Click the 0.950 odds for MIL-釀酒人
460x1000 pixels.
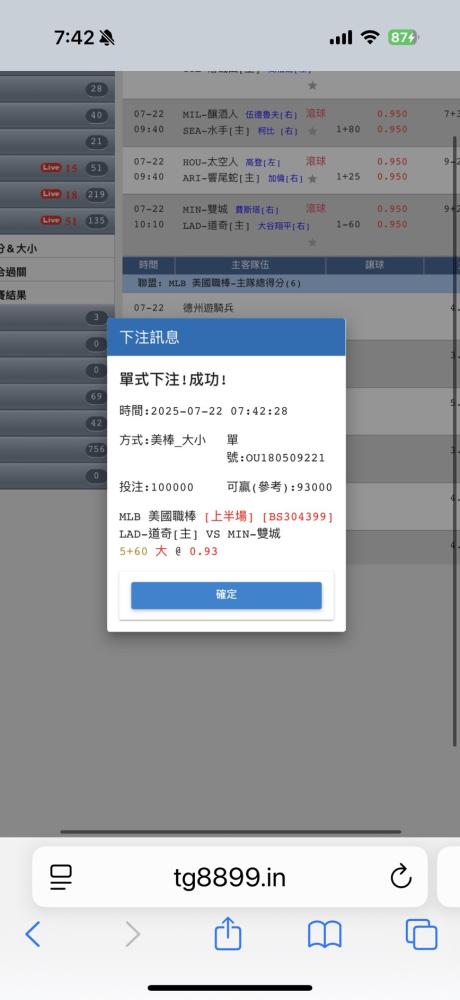(x=392, y=114)
